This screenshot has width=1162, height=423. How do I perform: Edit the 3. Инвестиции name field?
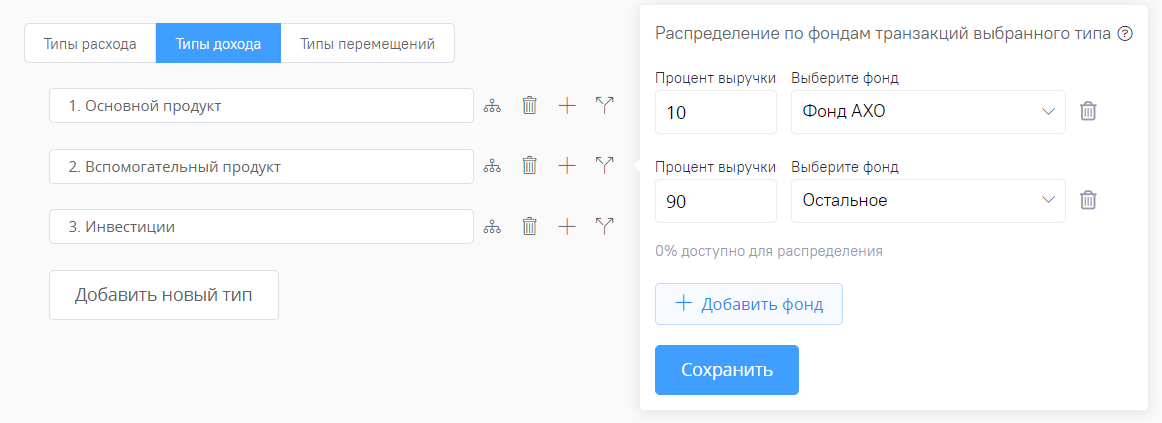point(262,227)
